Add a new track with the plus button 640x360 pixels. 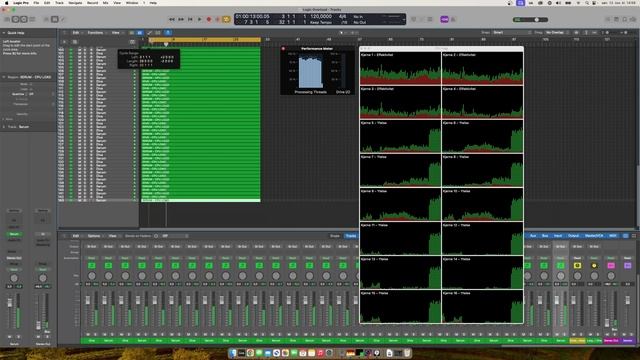point(64,42)
